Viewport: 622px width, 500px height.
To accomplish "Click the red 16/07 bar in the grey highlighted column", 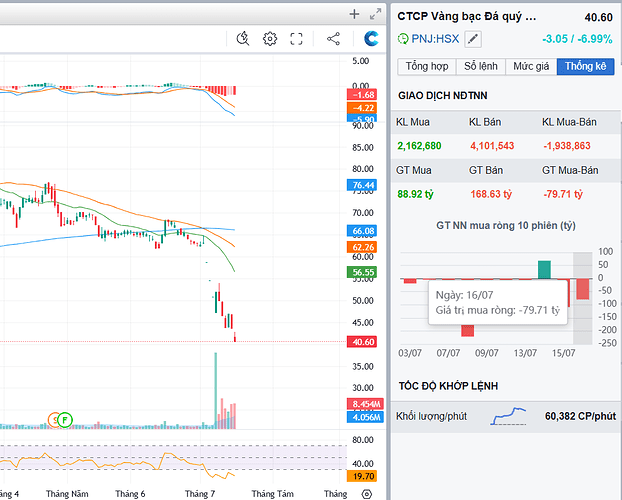I will coord(583,289).
